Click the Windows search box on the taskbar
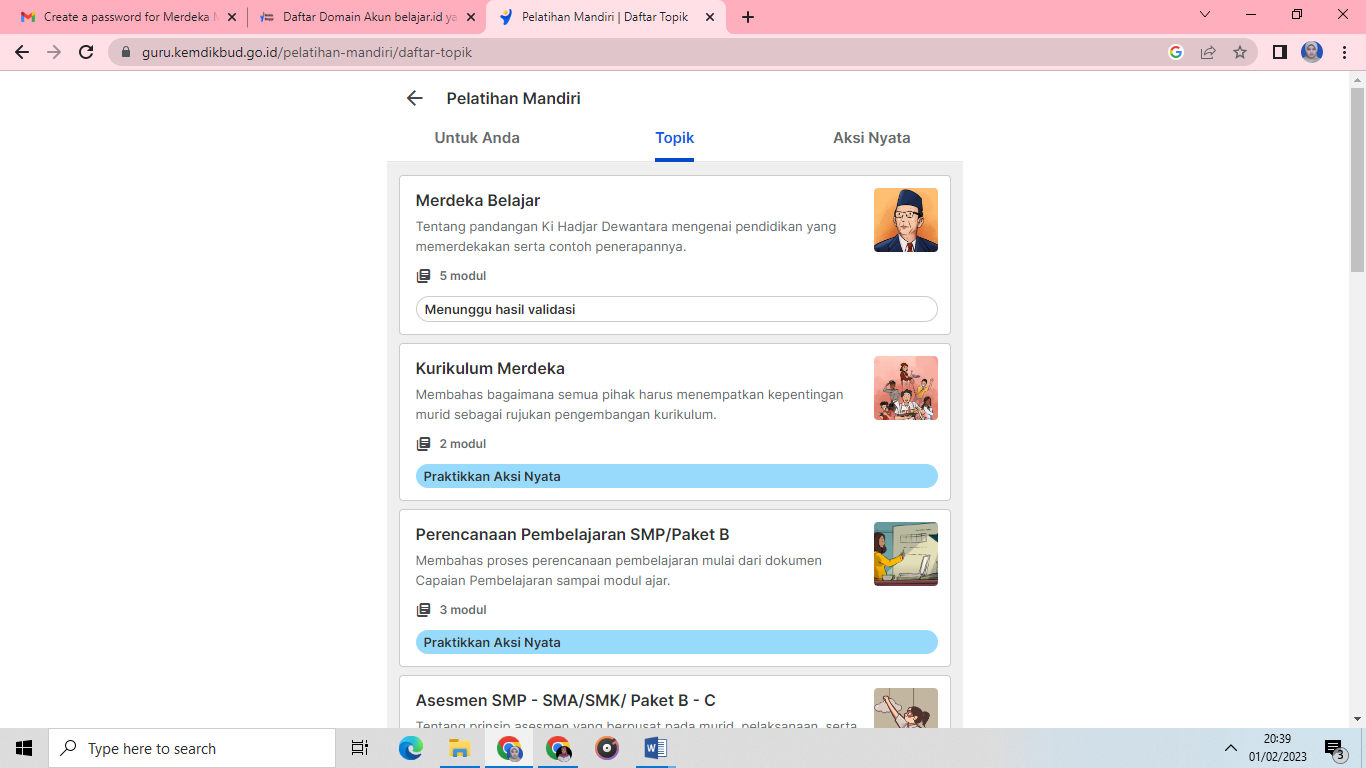 pyautogui.click(x=192, y=748)
